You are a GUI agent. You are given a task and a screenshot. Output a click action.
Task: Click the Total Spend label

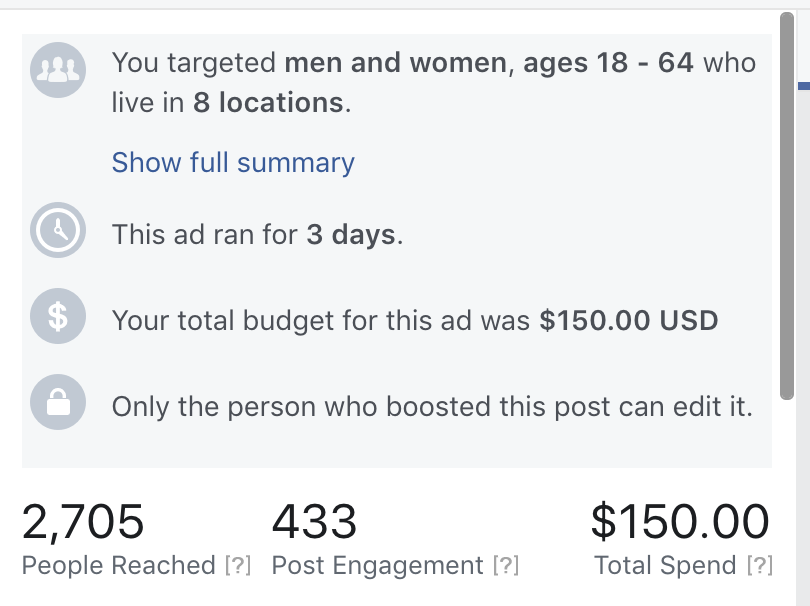665,565
